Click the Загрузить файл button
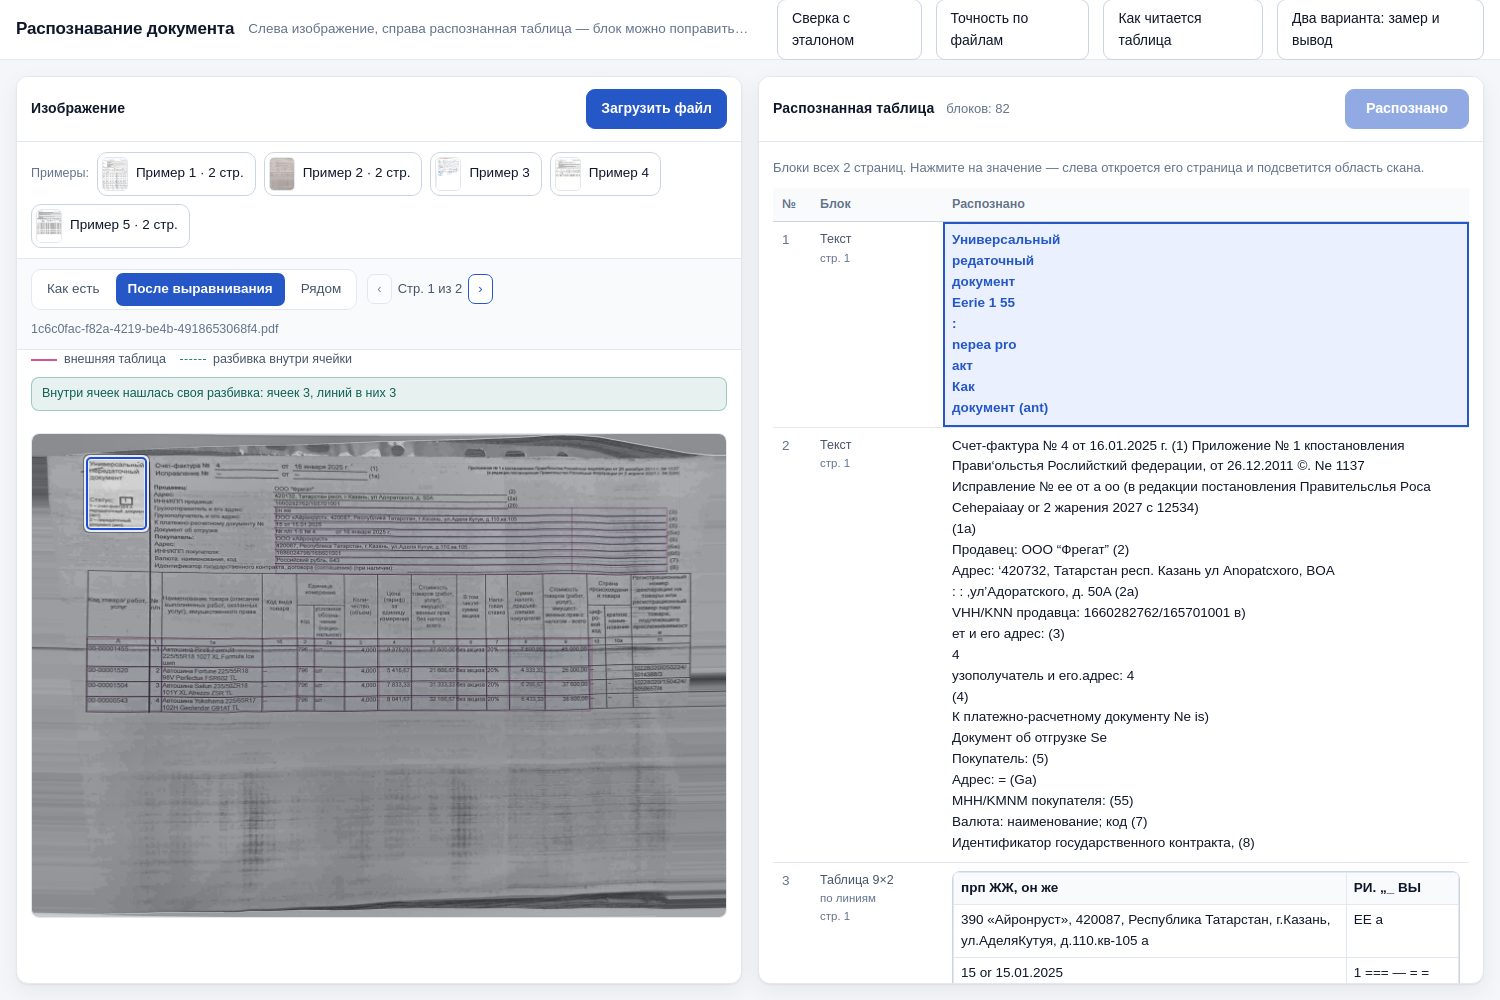The height and width of the screenshot is (1000, 1500). (x=656, y=109)
